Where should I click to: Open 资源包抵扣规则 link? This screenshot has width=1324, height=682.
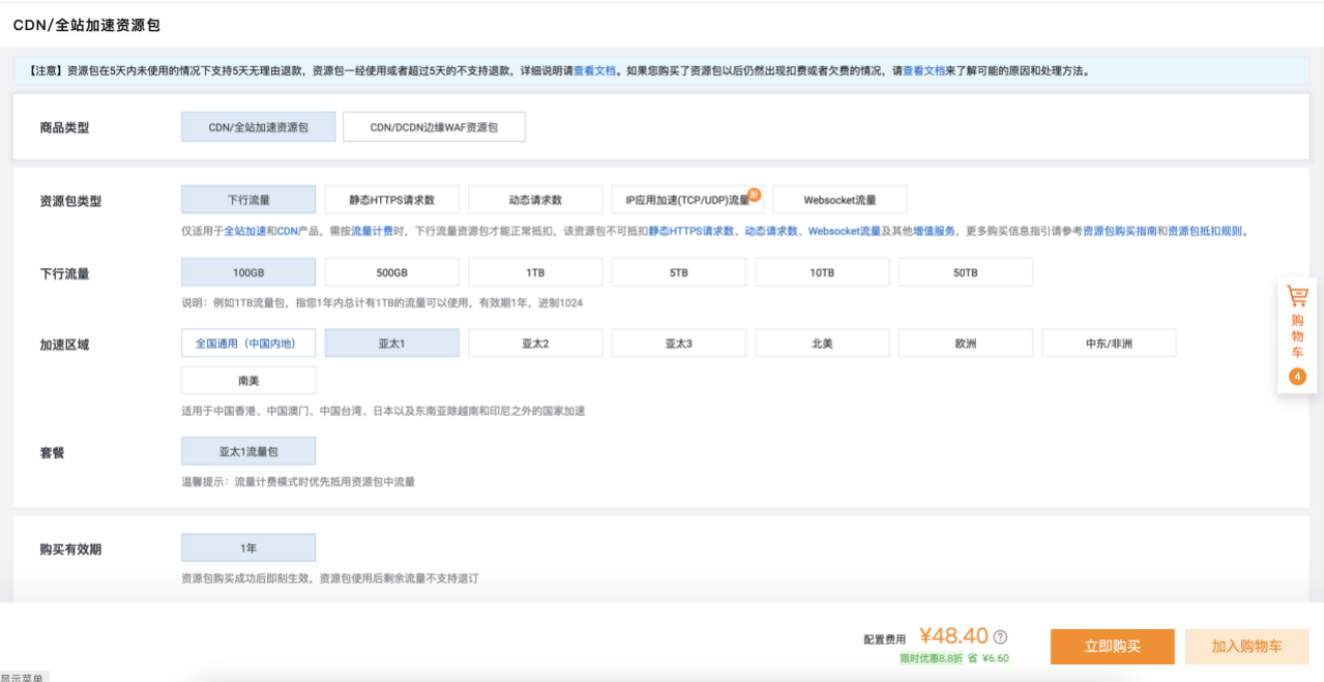[1205, 231]
